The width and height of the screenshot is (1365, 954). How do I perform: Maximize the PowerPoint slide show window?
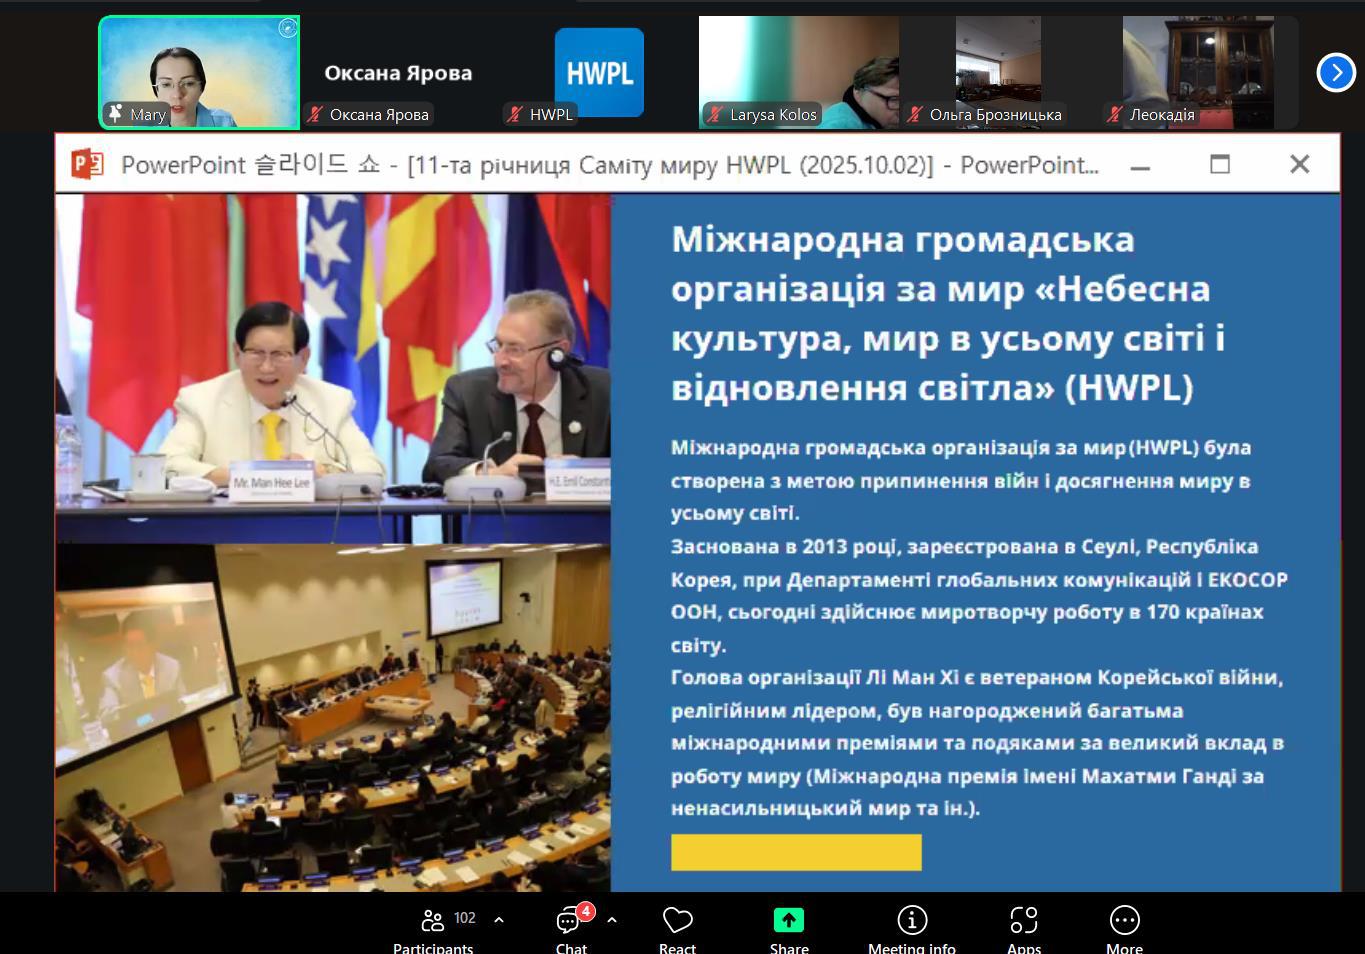click(x=1220, y=164)
